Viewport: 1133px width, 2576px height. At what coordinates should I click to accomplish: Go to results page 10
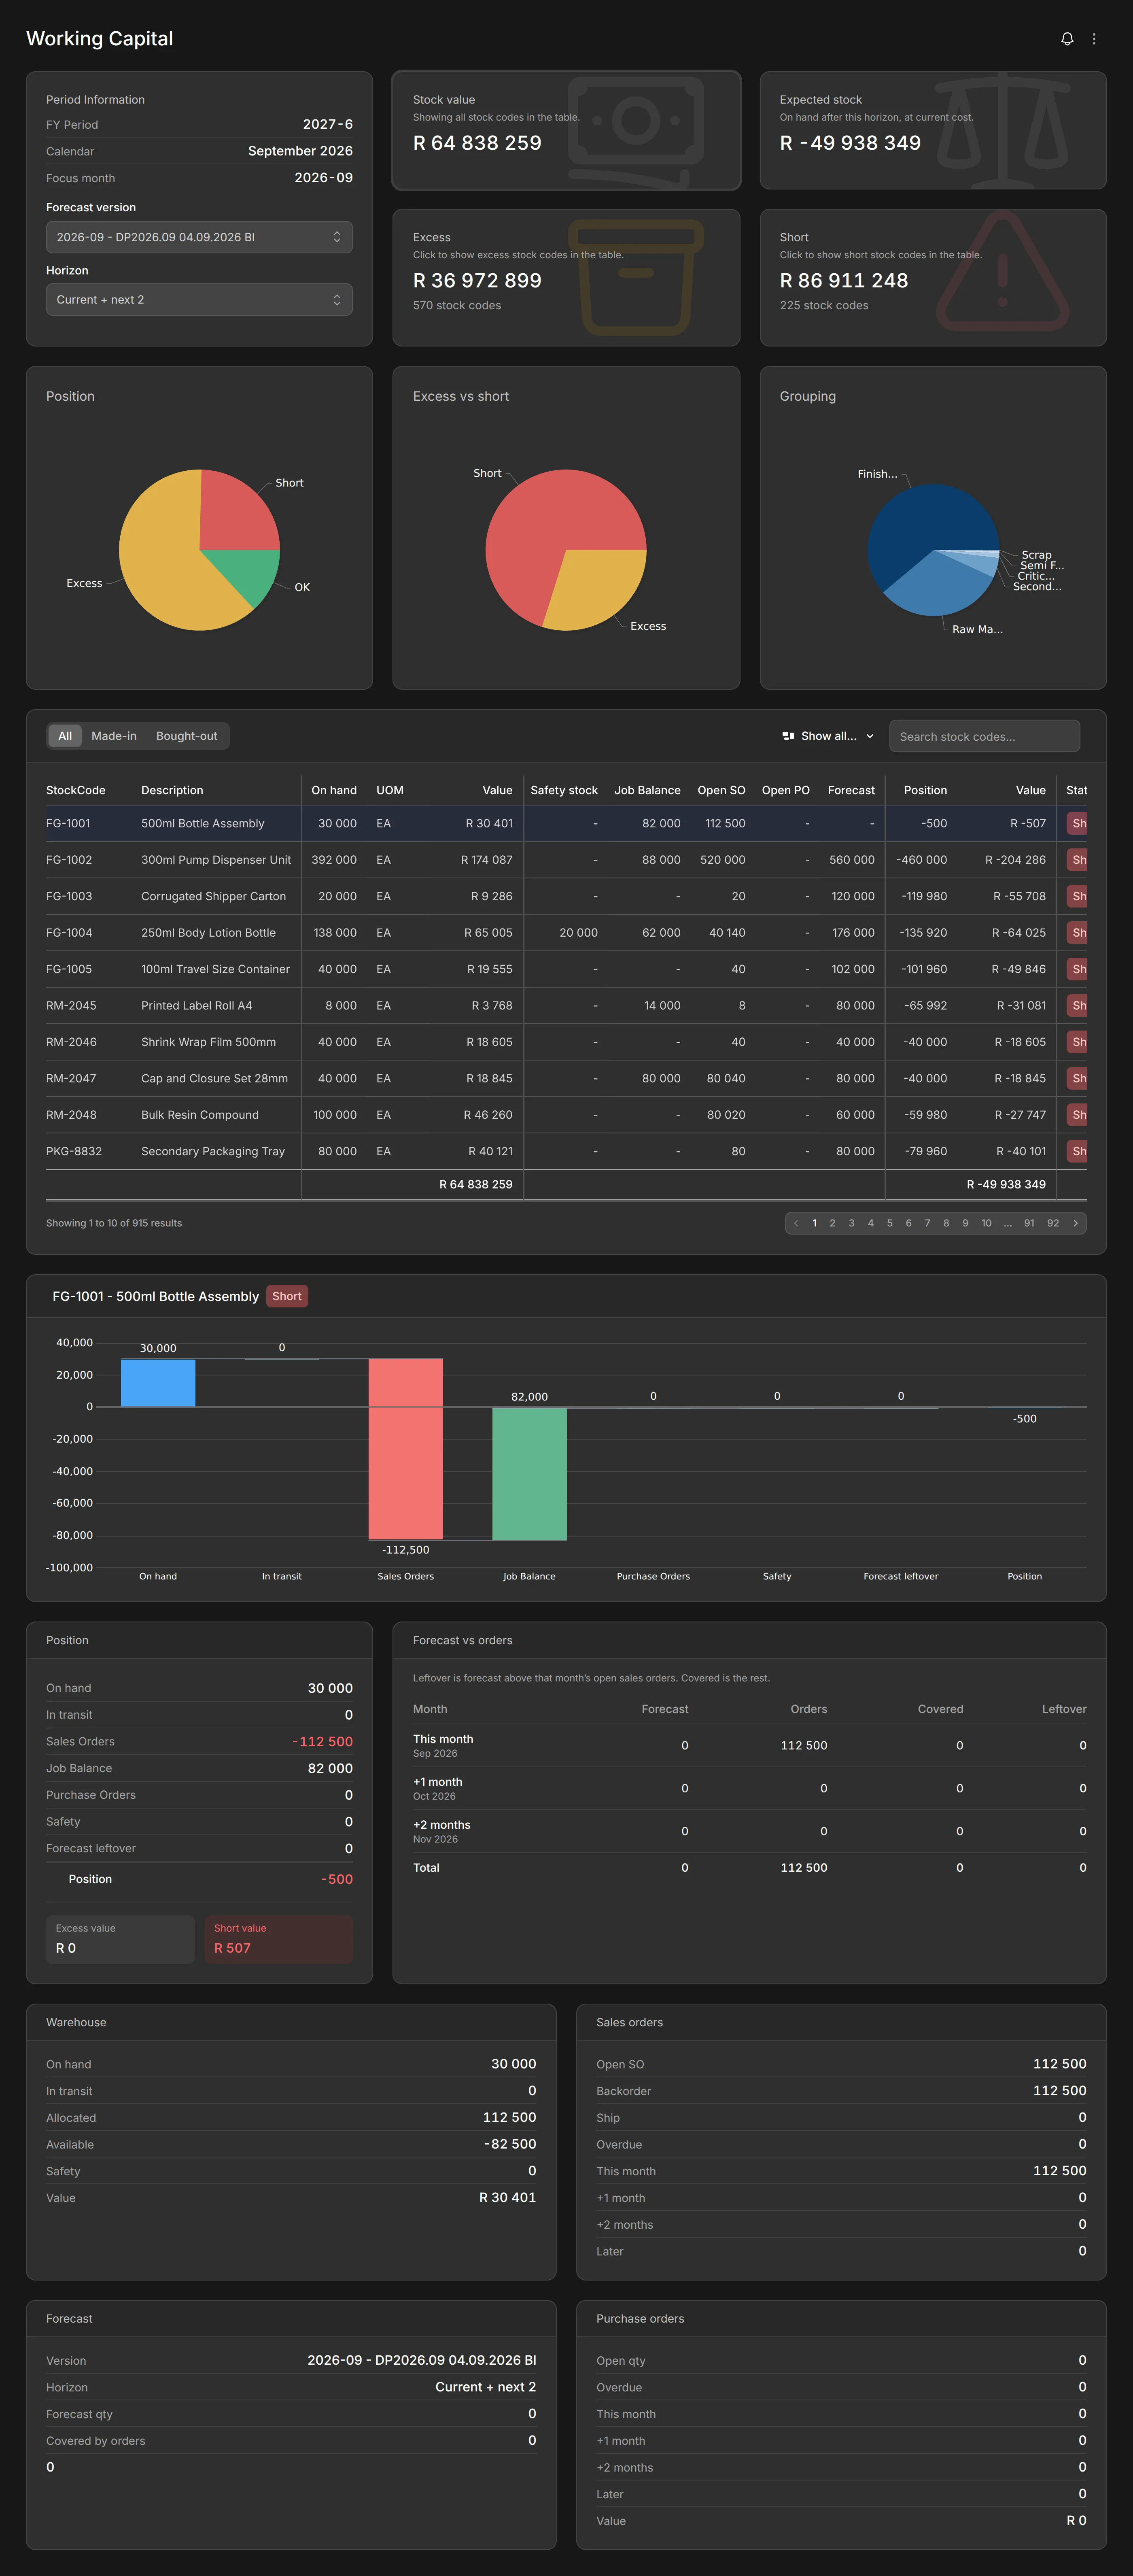pyautogui.click(x=986, y=1223)
